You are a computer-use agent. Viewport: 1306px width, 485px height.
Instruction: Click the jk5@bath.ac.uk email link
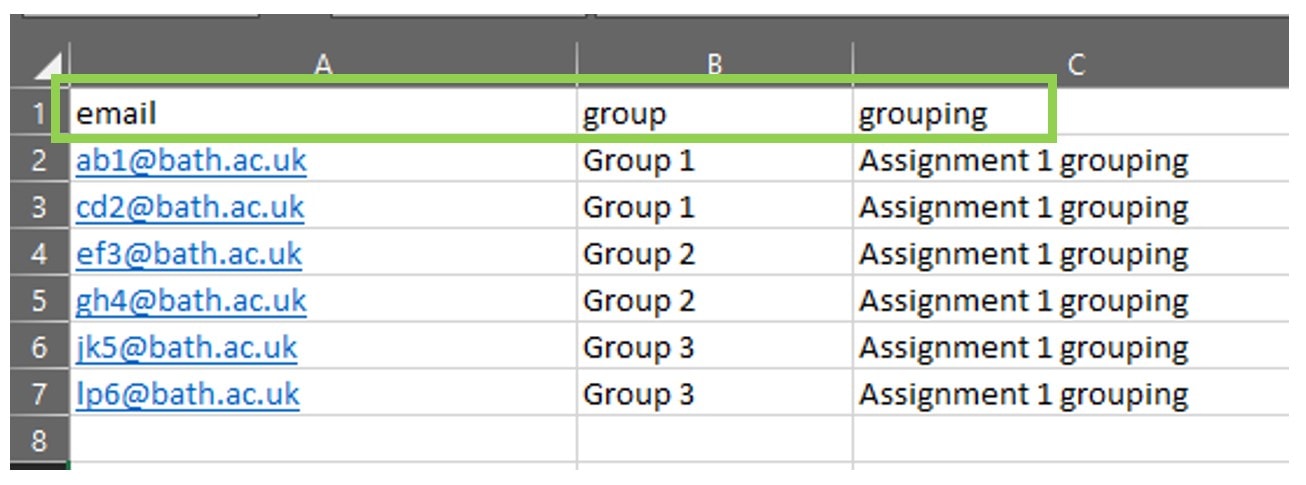click(186, 347)
